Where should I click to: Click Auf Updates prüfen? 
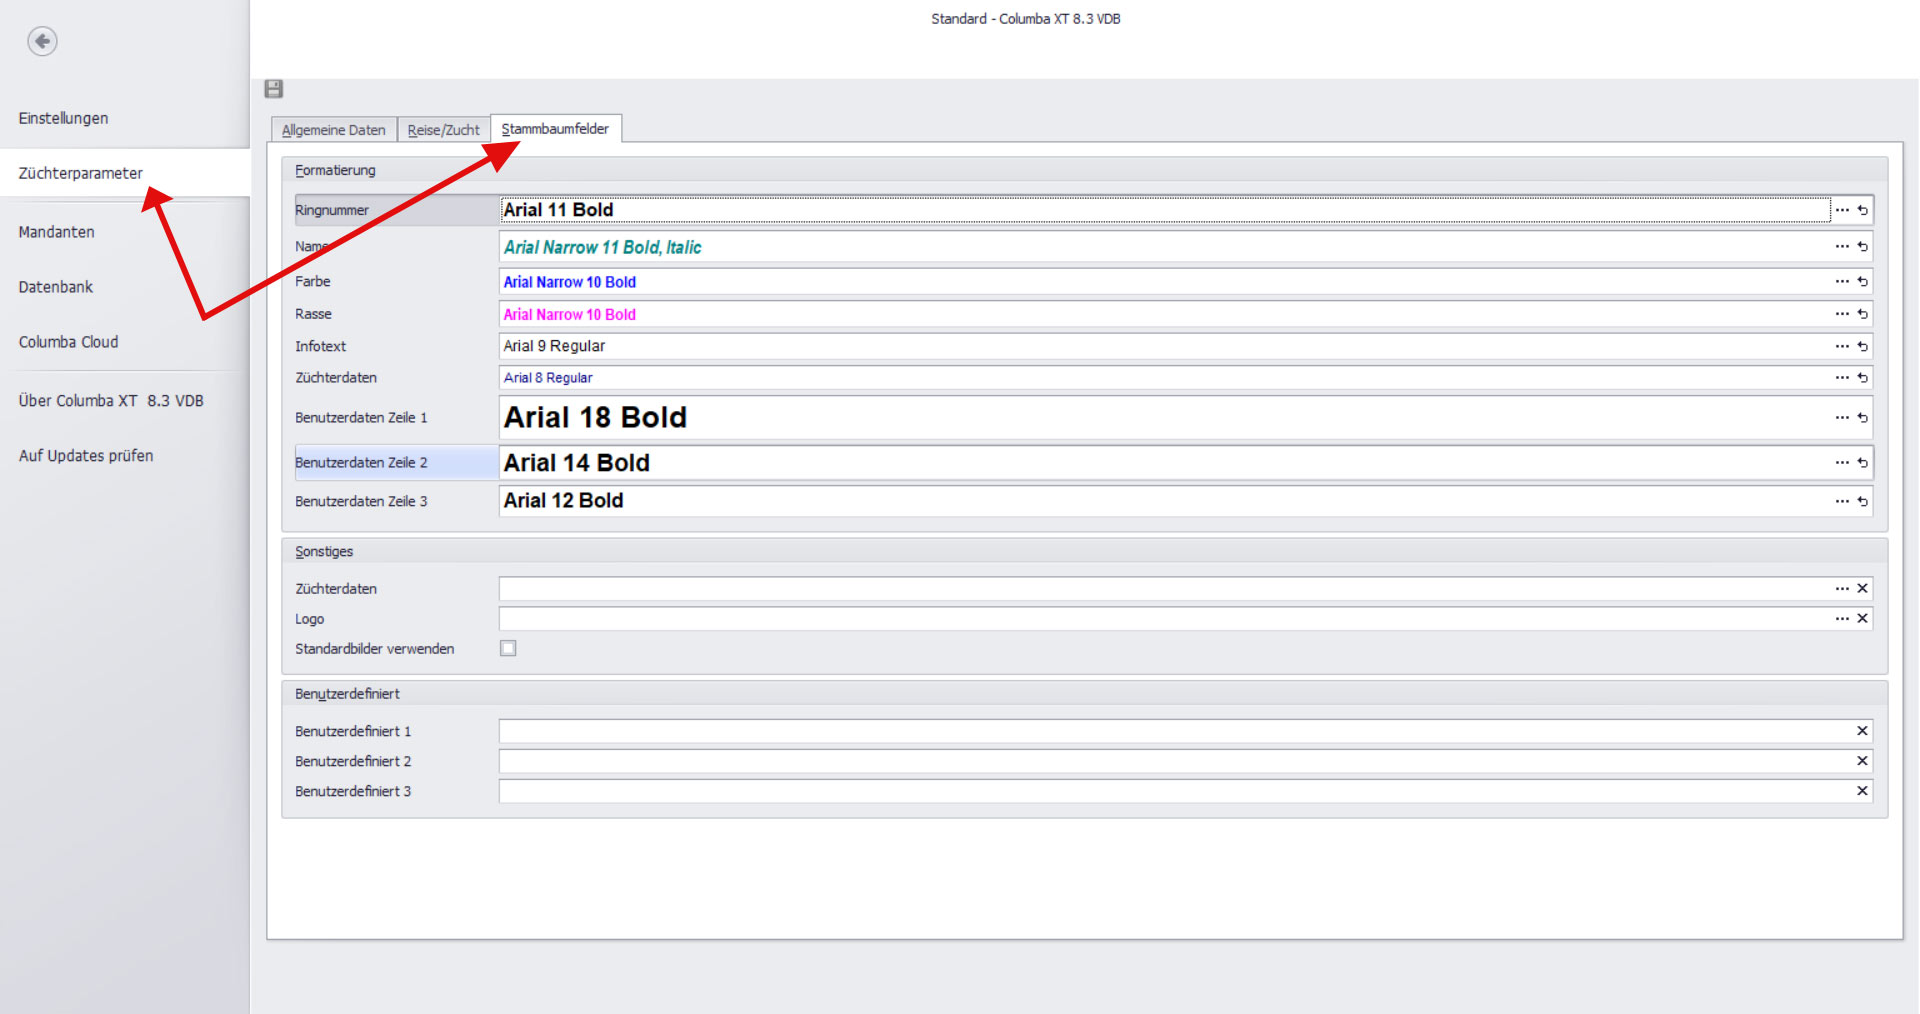pyautogui.click(x=86, y=456)
